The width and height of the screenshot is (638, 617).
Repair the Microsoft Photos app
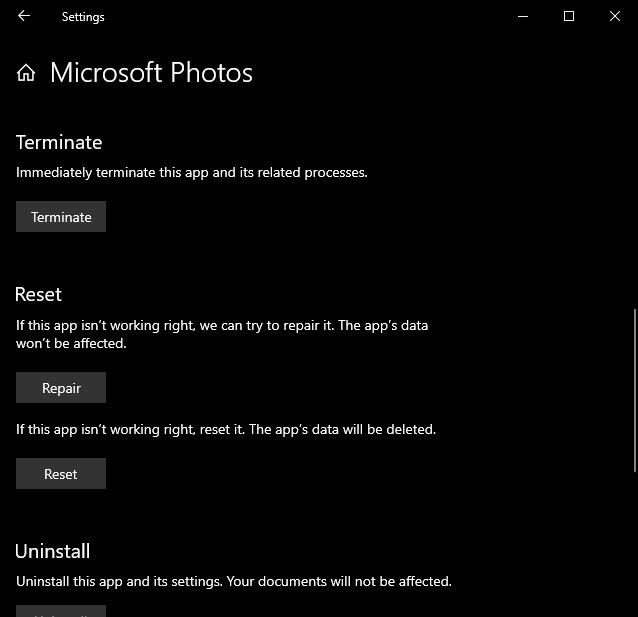click(61, 387)
